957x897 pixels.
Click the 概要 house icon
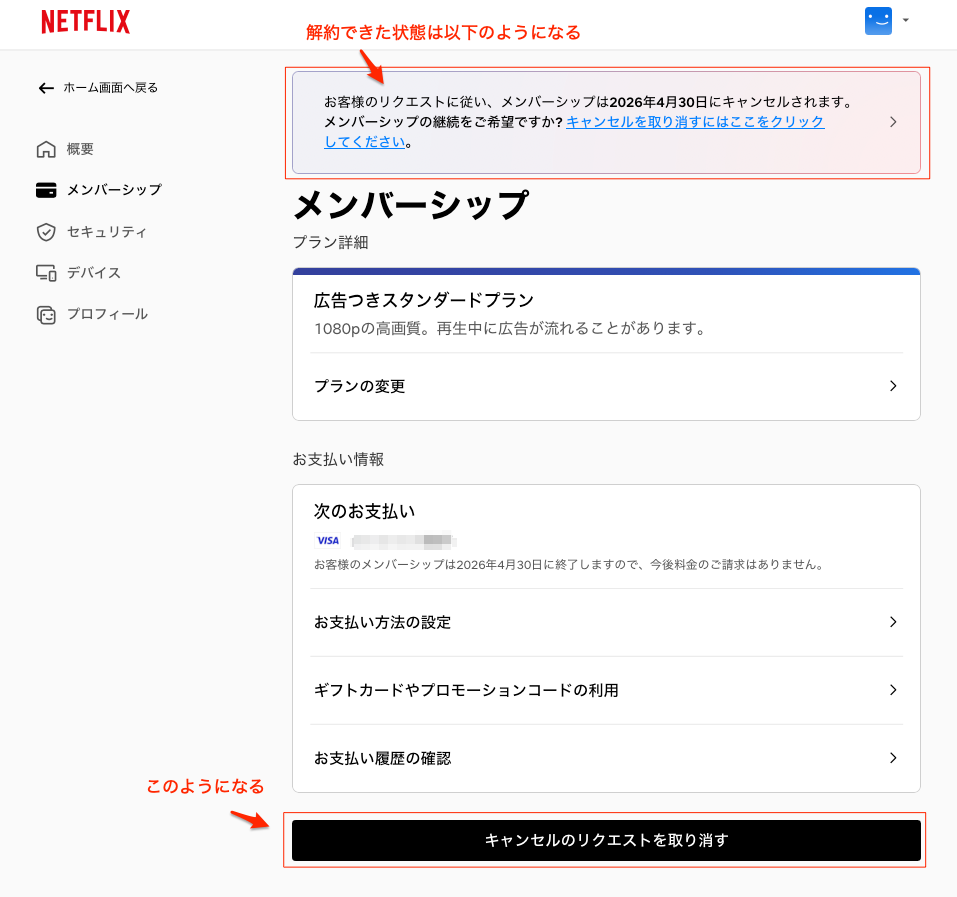[46, 150]
